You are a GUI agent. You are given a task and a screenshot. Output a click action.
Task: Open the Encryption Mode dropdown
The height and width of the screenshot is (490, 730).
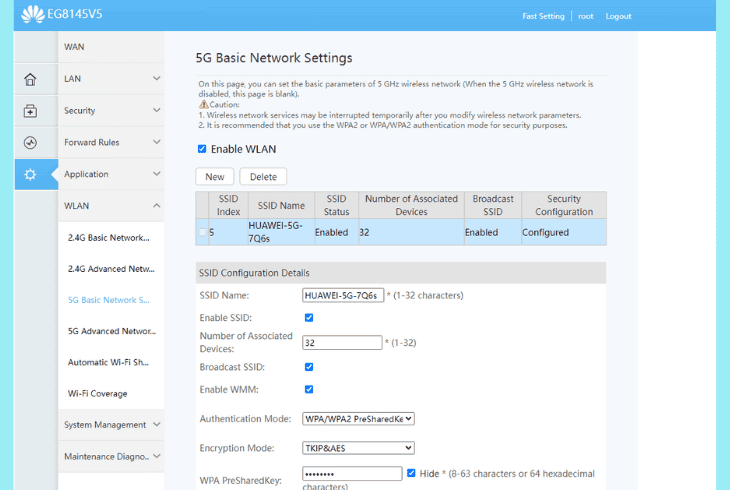pyautogui.click(x=358, y=448)
